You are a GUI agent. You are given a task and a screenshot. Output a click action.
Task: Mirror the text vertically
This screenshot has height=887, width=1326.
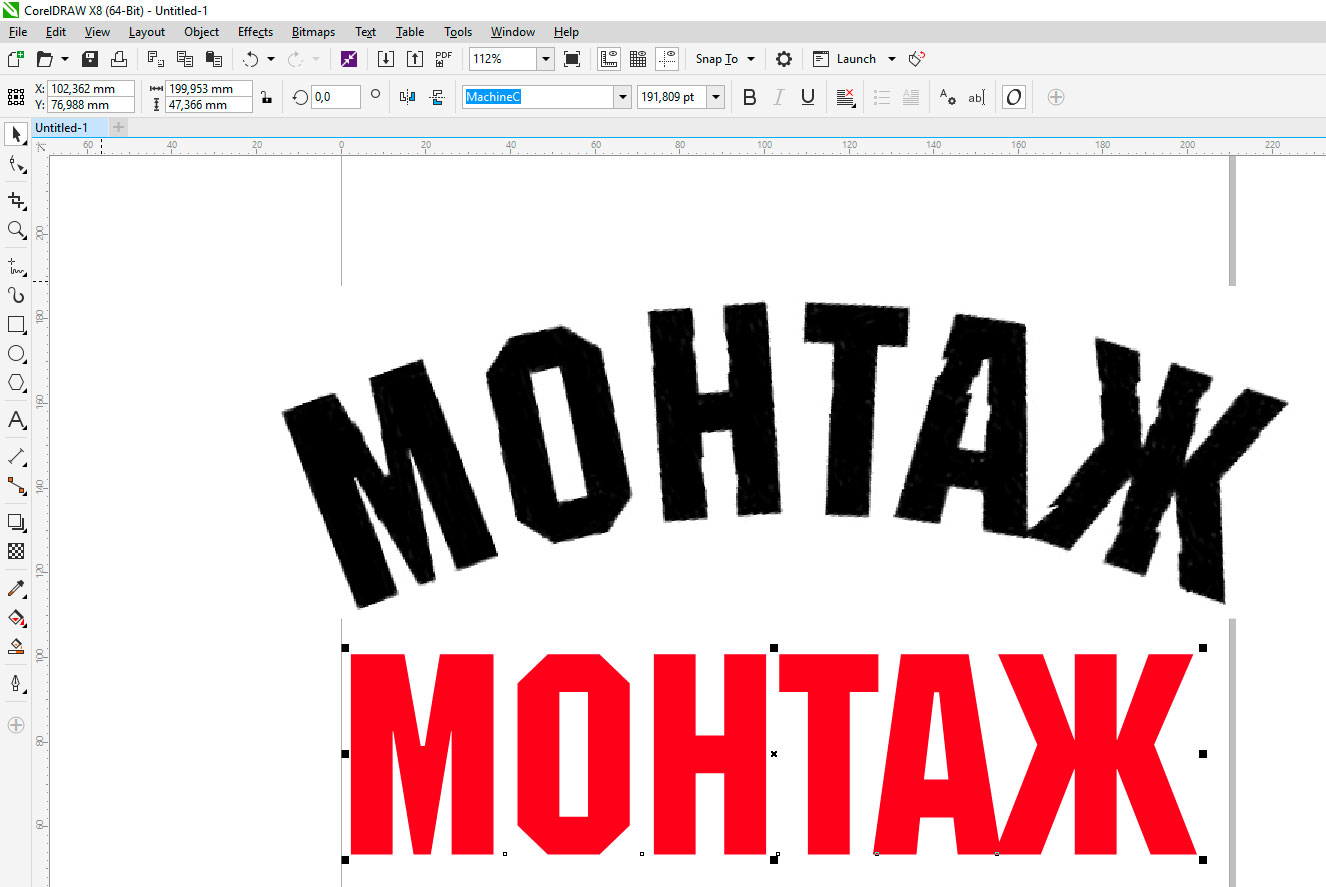[x=437, y=97]
